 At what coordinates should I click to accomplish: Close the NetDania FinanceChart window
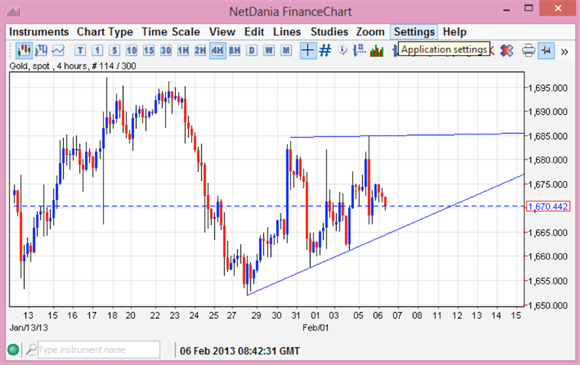(x=558, y=8)
